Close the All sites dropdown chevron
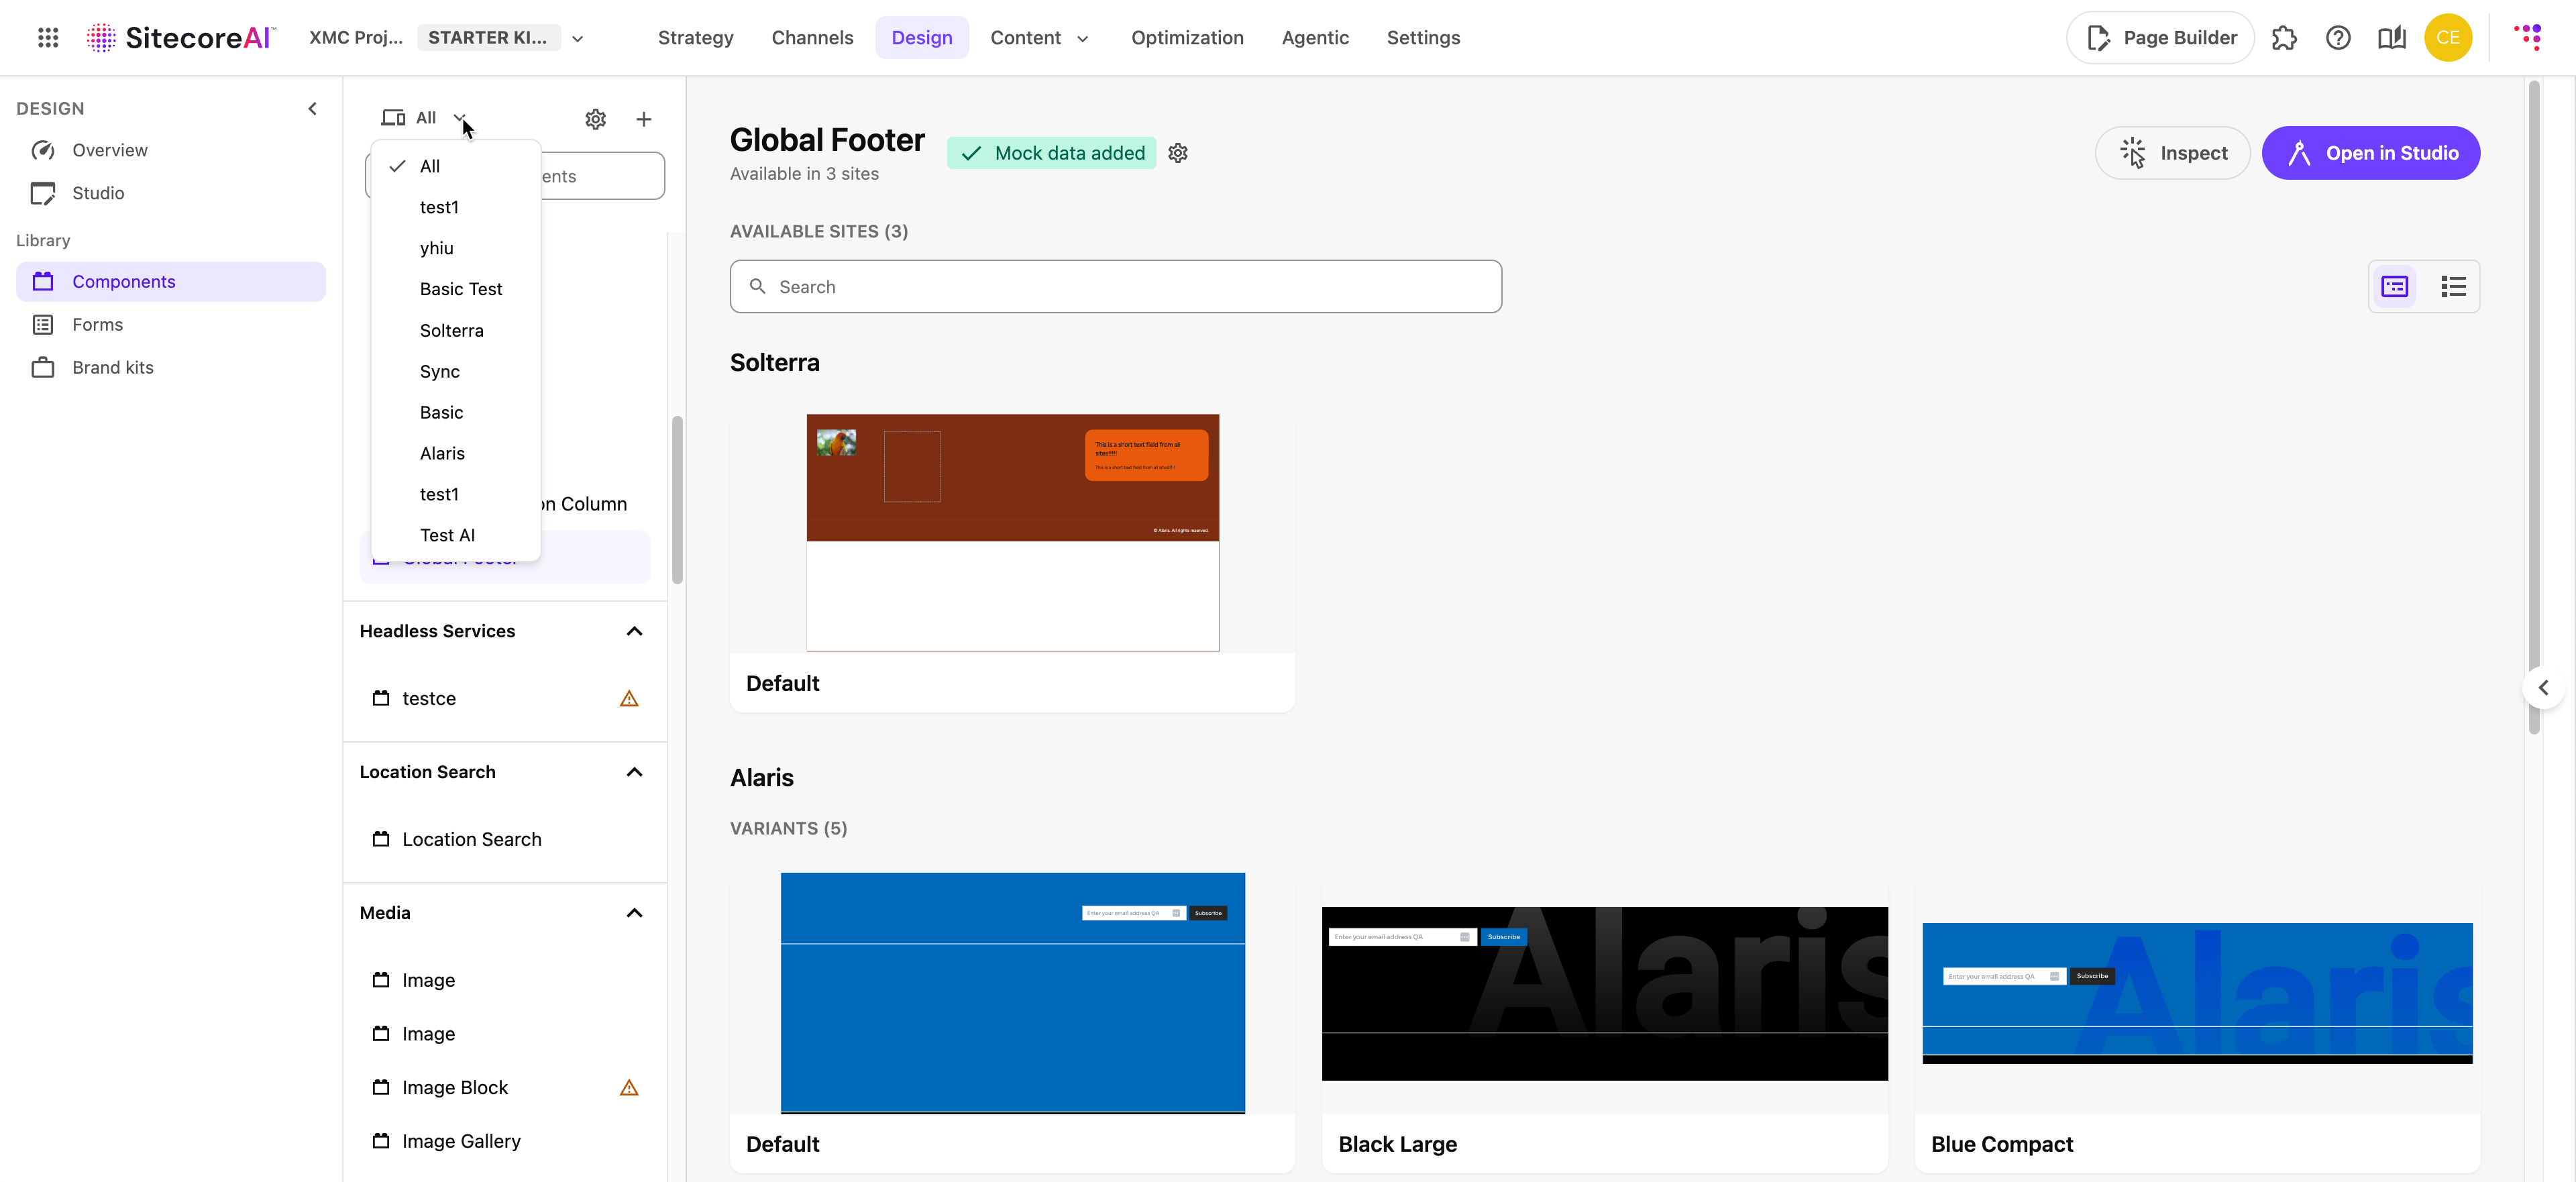 tap(459, 118)
